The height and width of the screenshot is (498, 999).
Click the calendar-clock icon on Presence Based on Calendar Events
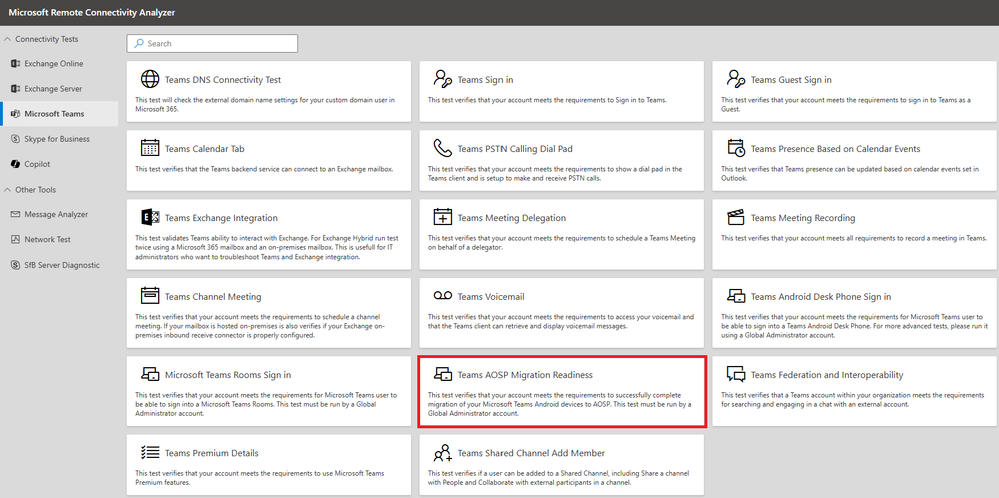736,148
